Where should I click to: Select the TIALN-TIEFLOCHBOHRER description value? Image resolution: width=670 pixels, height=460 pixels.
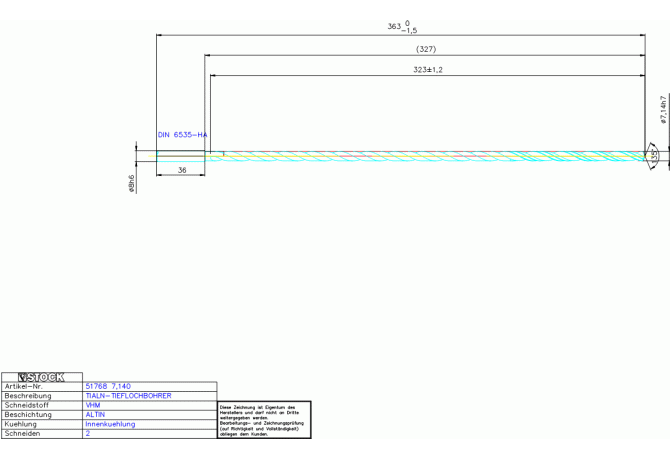click(x=128, y=396)
